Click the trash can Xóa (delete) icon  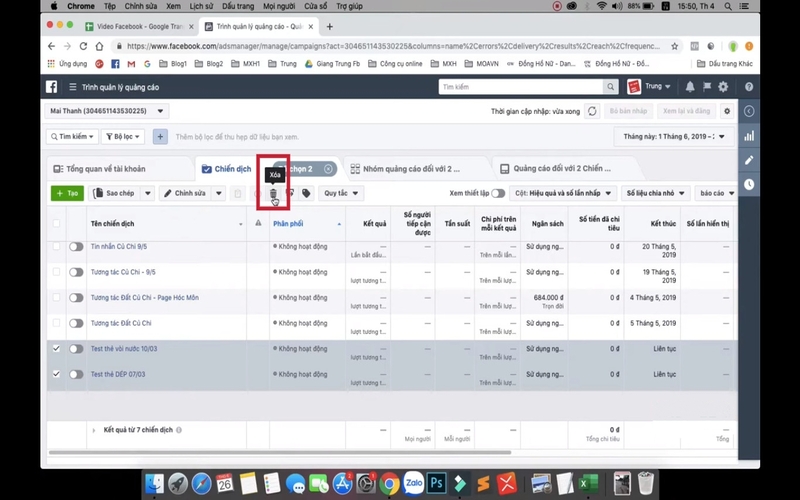[x=273, y=193]
